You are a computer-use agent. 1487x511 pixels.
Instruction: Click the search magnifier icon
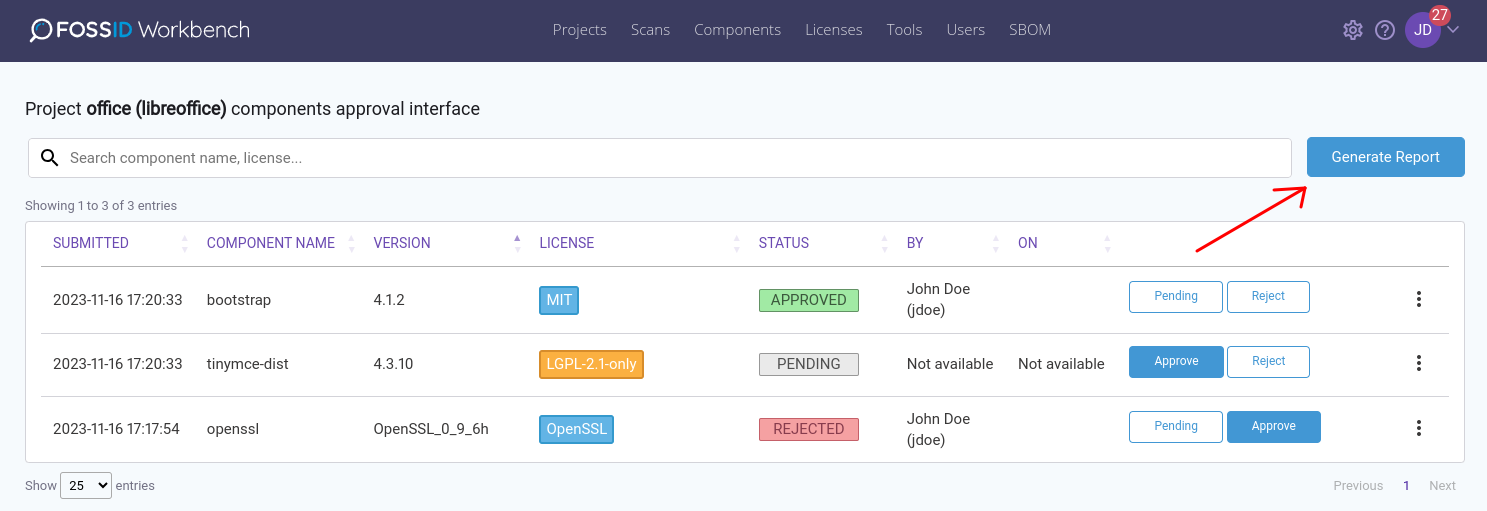(49, 157)
